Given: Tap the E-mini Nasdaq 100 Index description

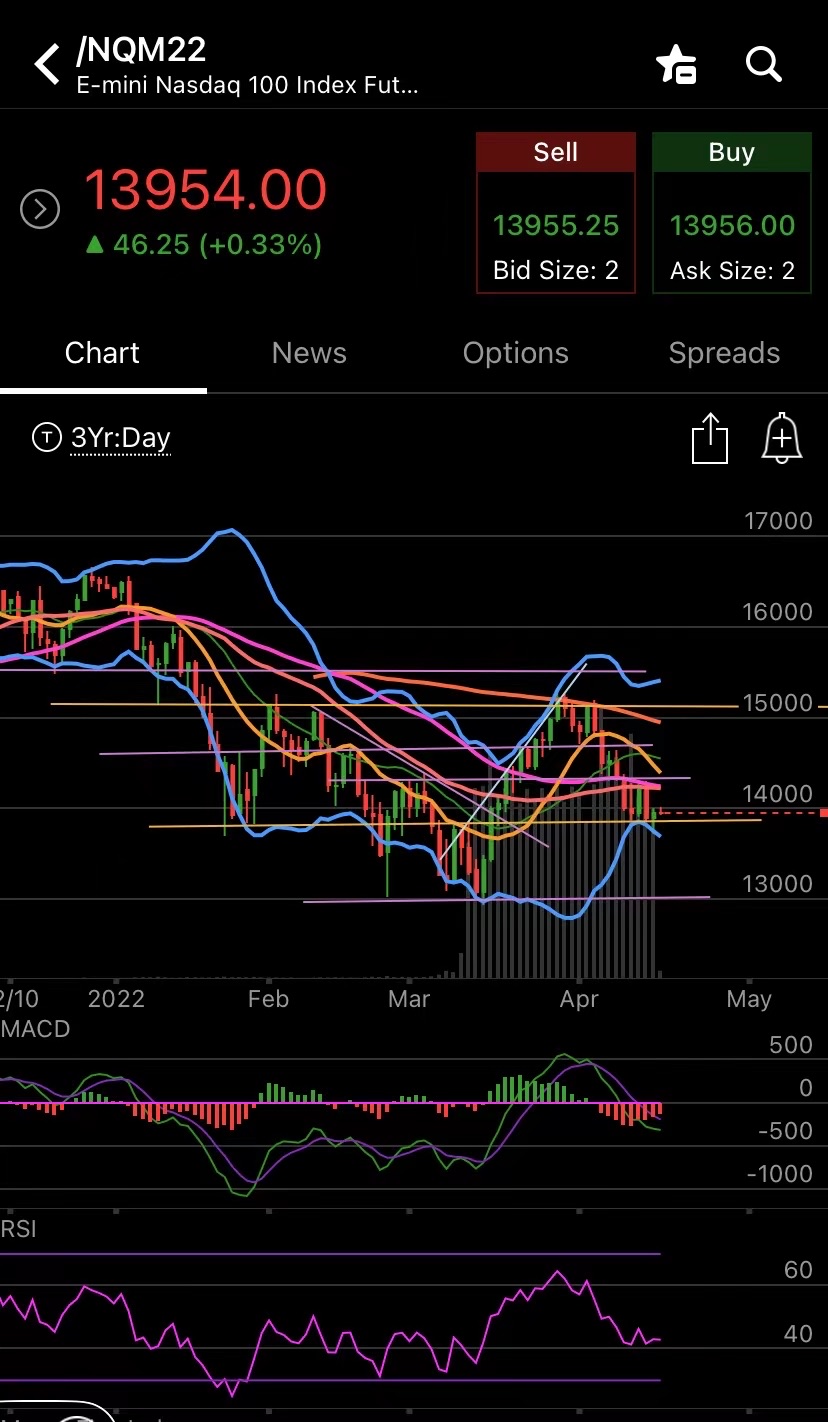Looking at the screenshot, I should (x=248, y=85).
